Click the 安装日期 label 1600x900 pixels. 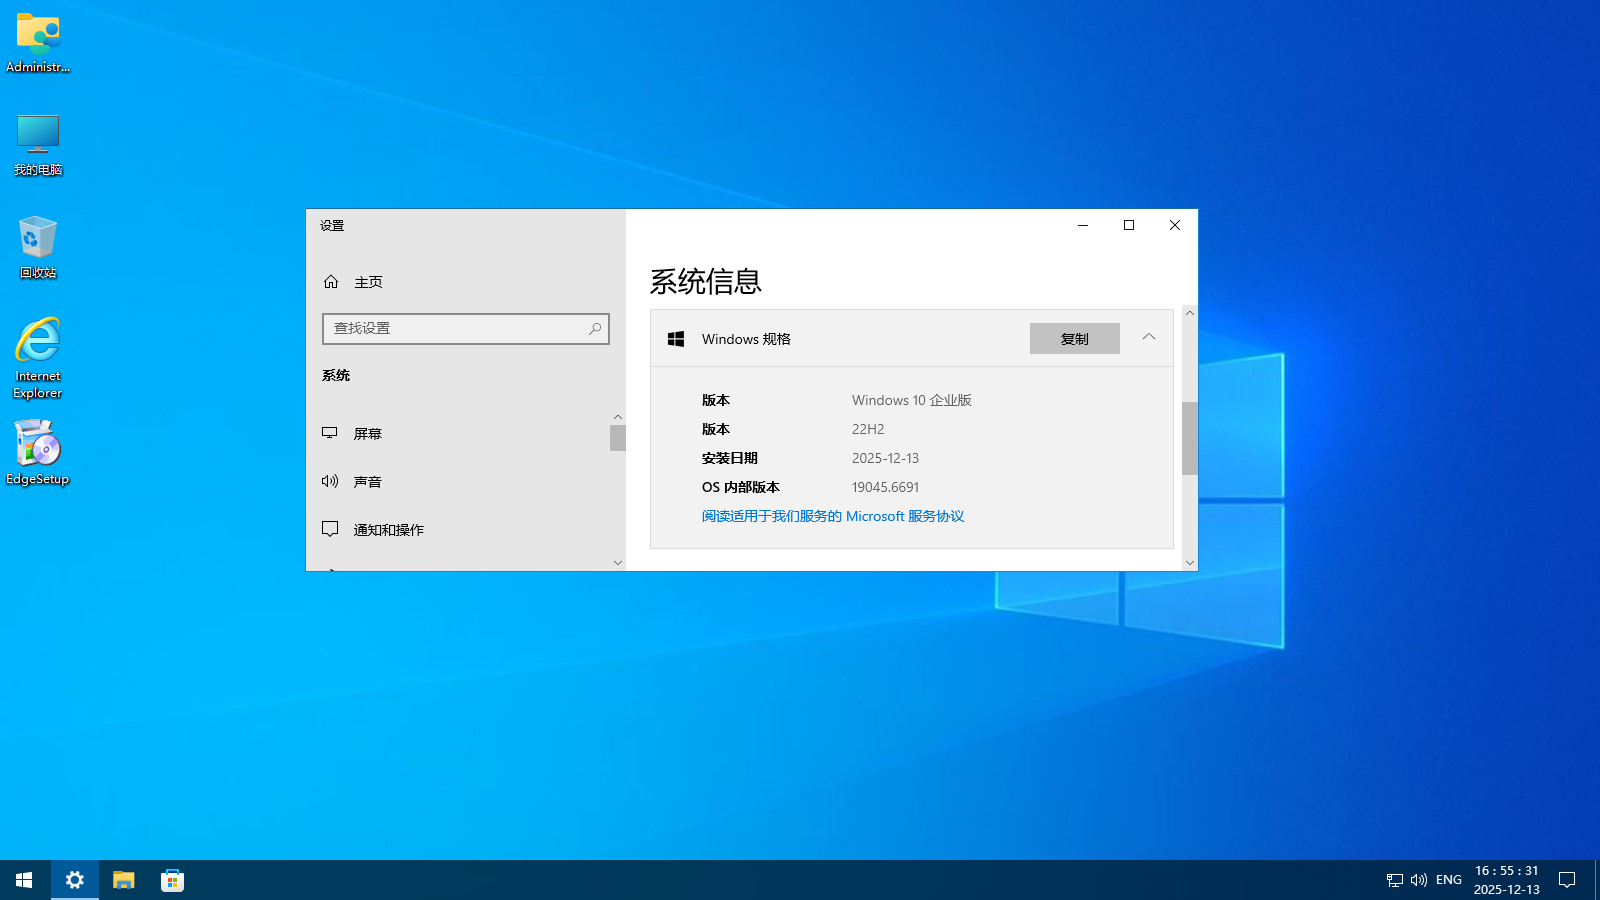tap(730, 458)
